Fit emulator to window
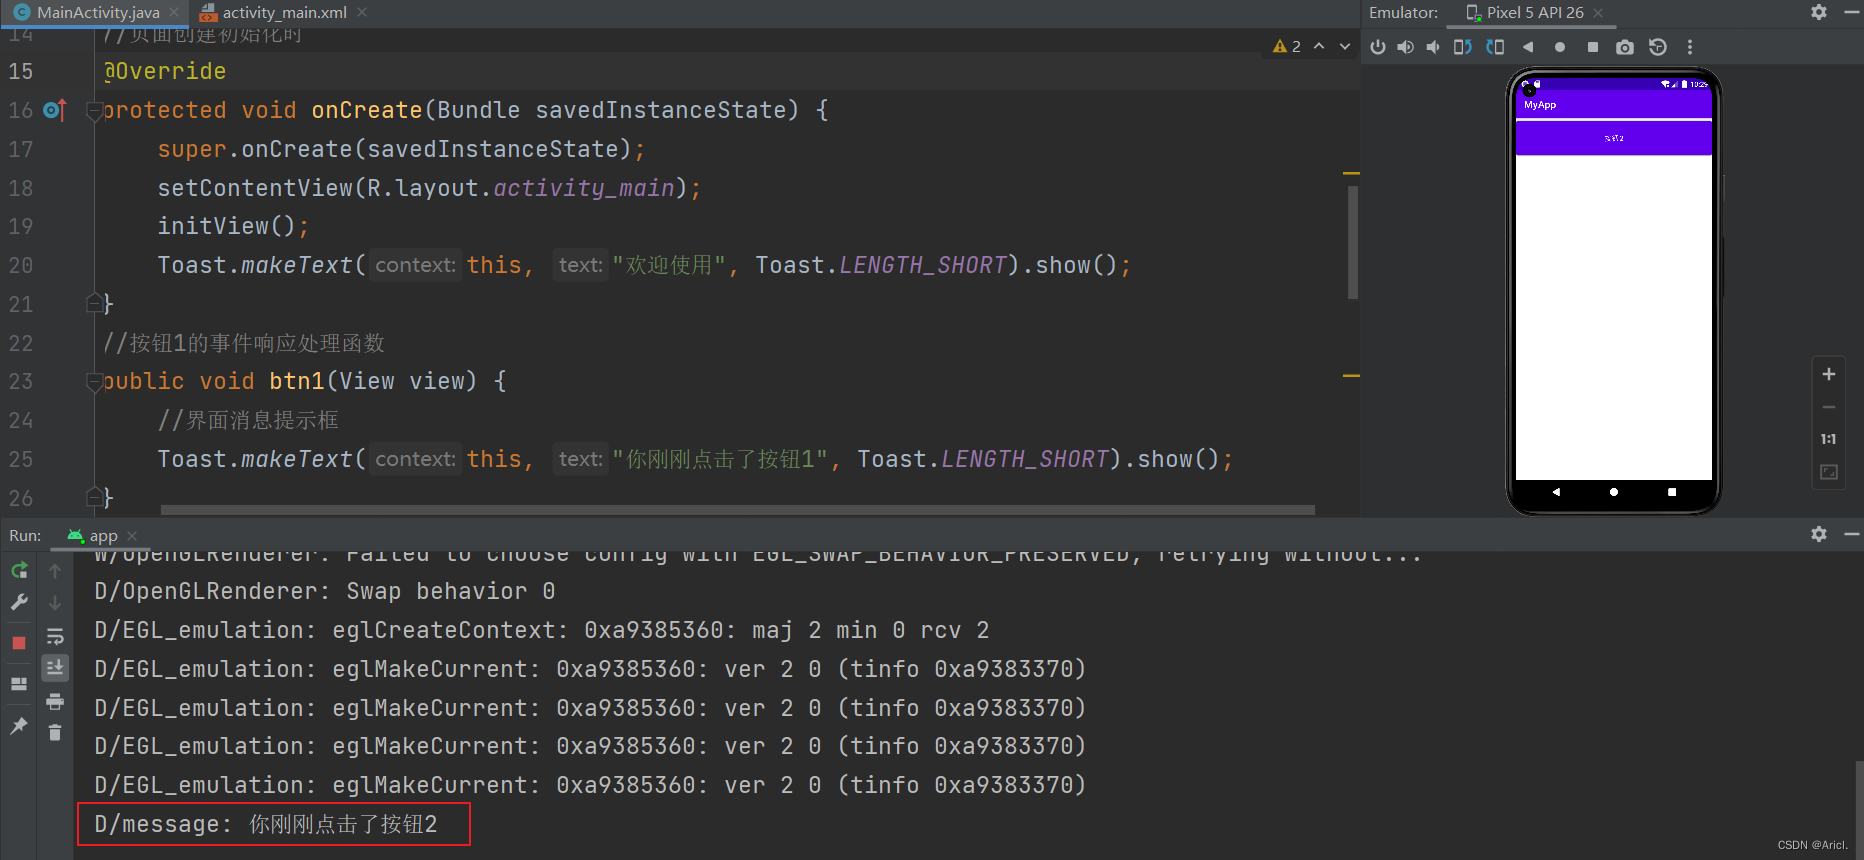Screen dimensions: 1864x860 coord(1829,472)
